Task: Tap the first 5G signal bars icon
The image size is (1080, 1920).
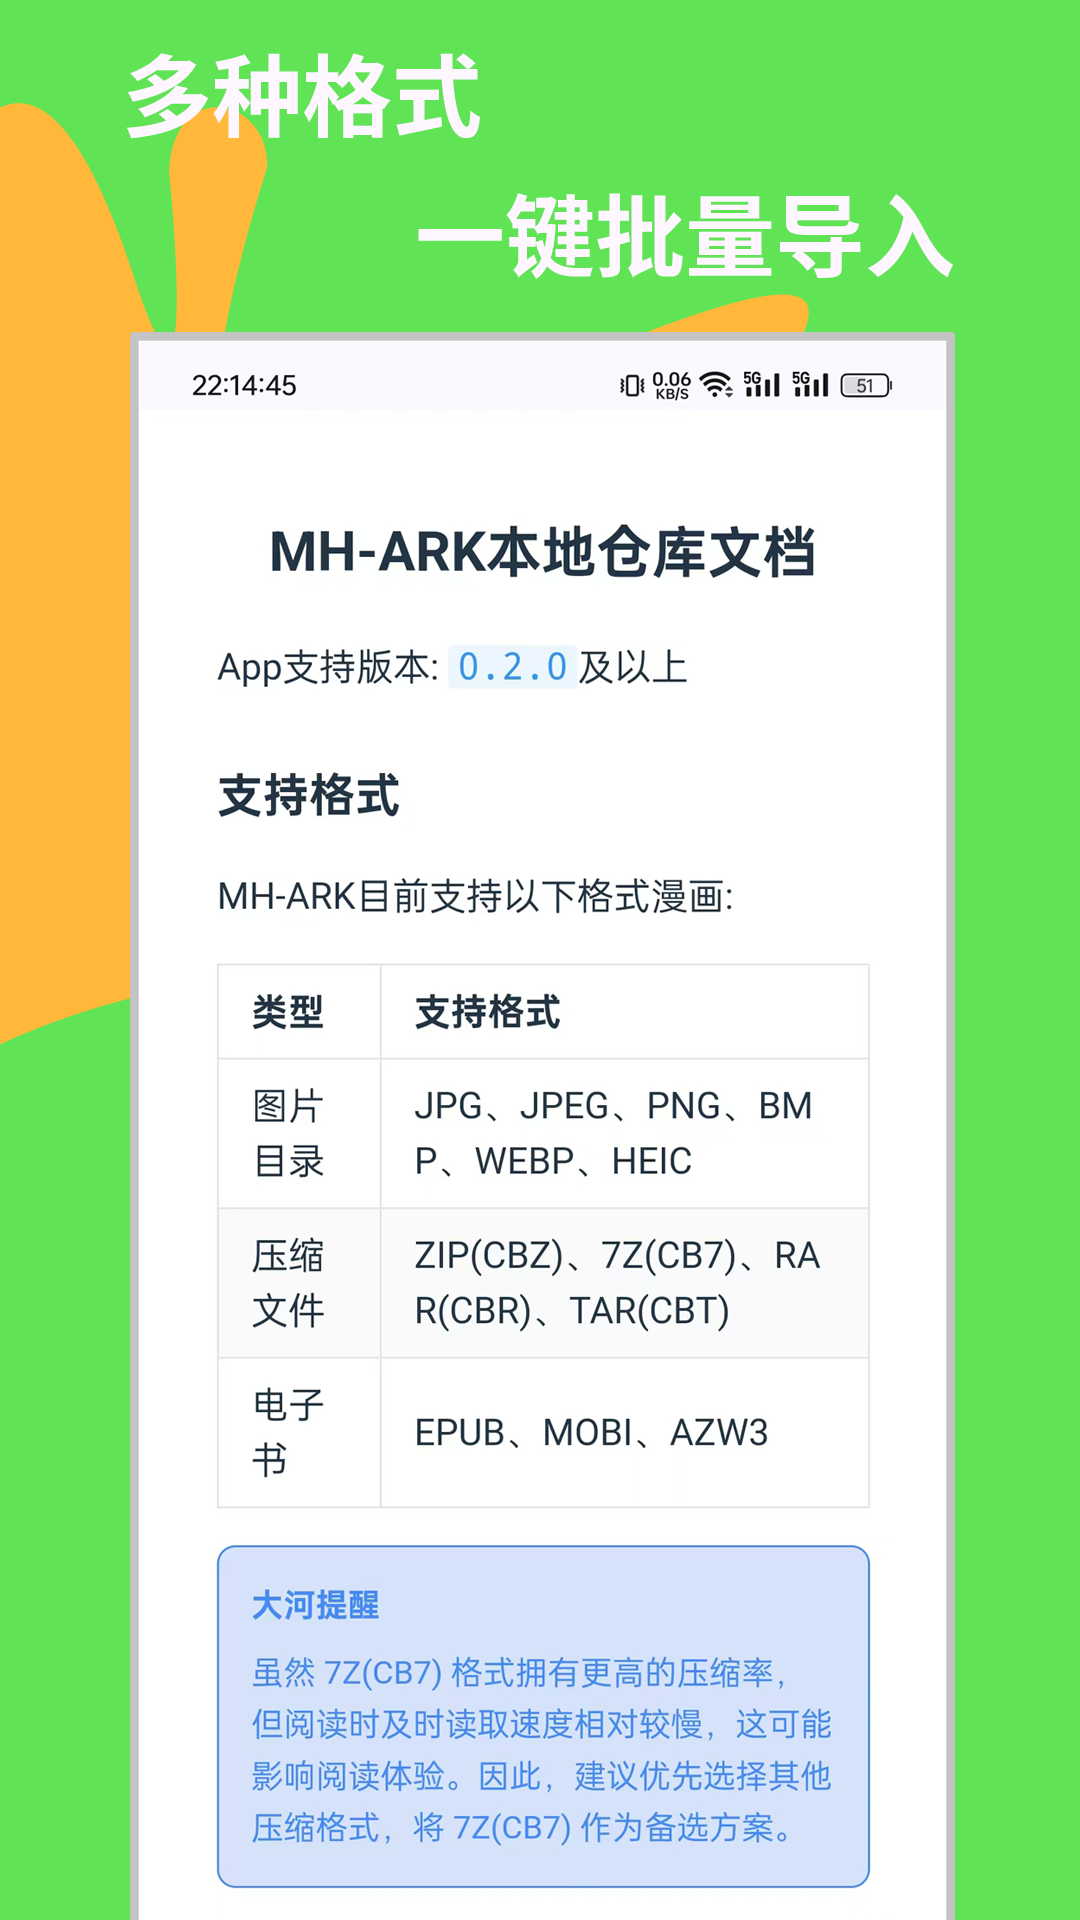Action: [762, 384]
